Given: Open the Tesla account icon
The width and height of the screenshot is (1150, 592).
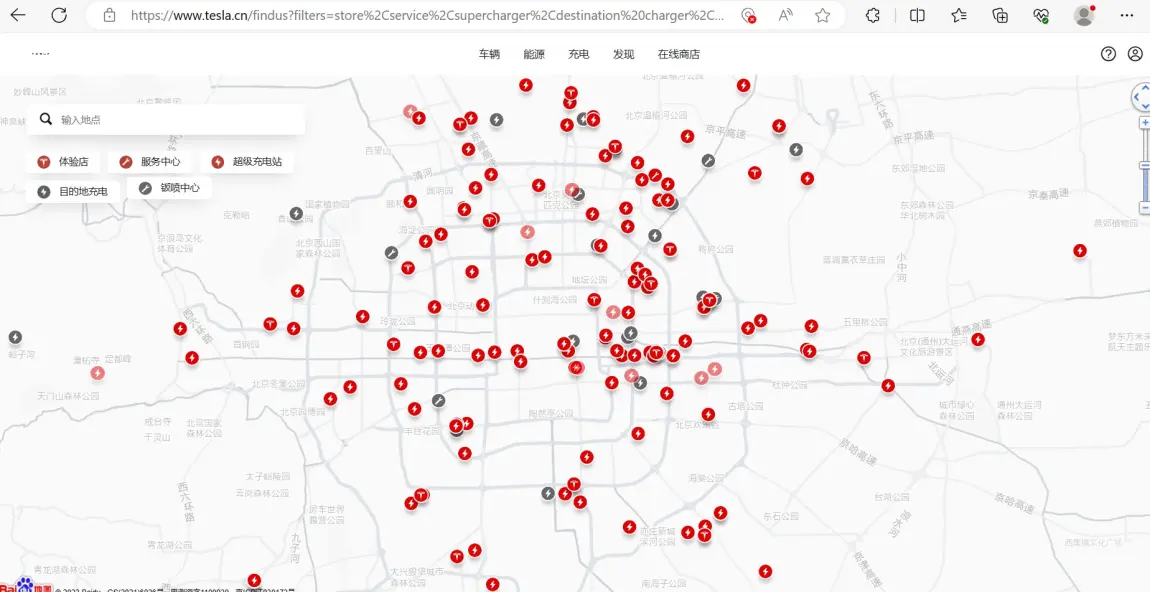Looking at the screenshot, I should (x=1135, y=54).
